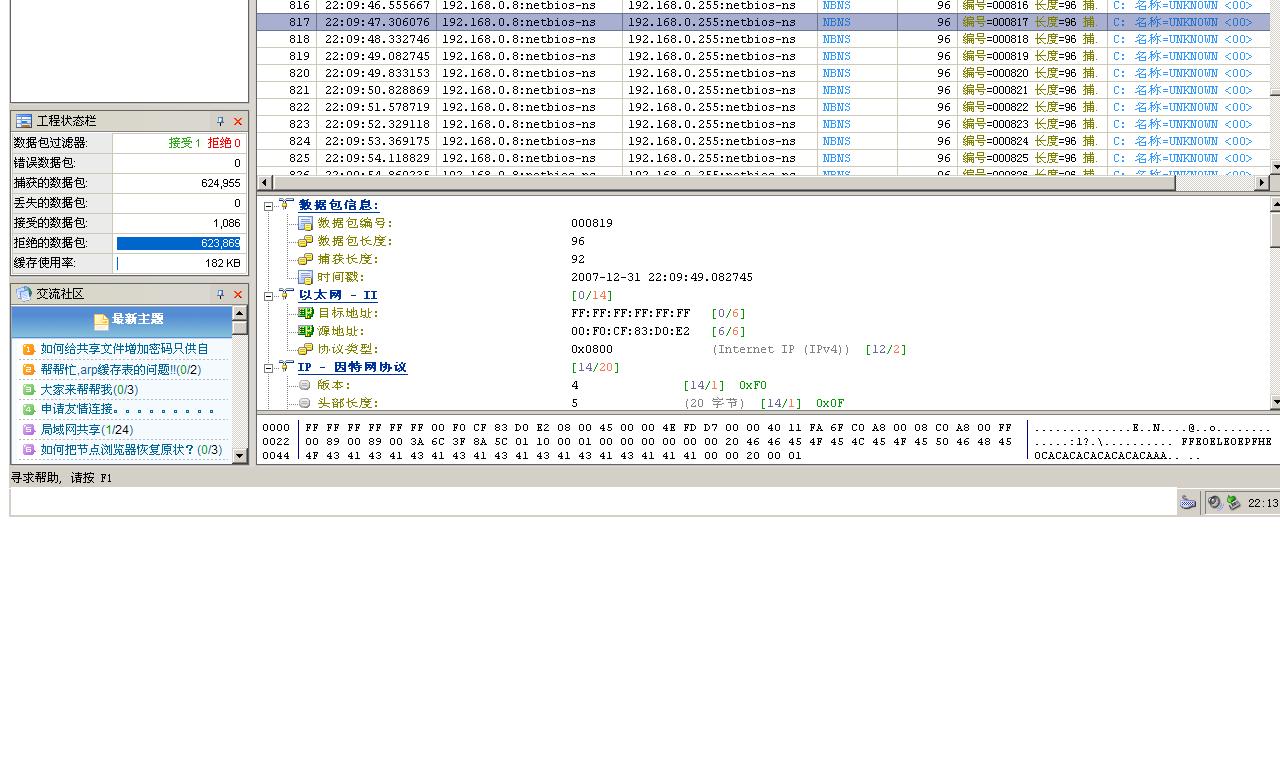Click the keyboard input icon in tray
This screenshot has width=1280, height=768.
1188,503
